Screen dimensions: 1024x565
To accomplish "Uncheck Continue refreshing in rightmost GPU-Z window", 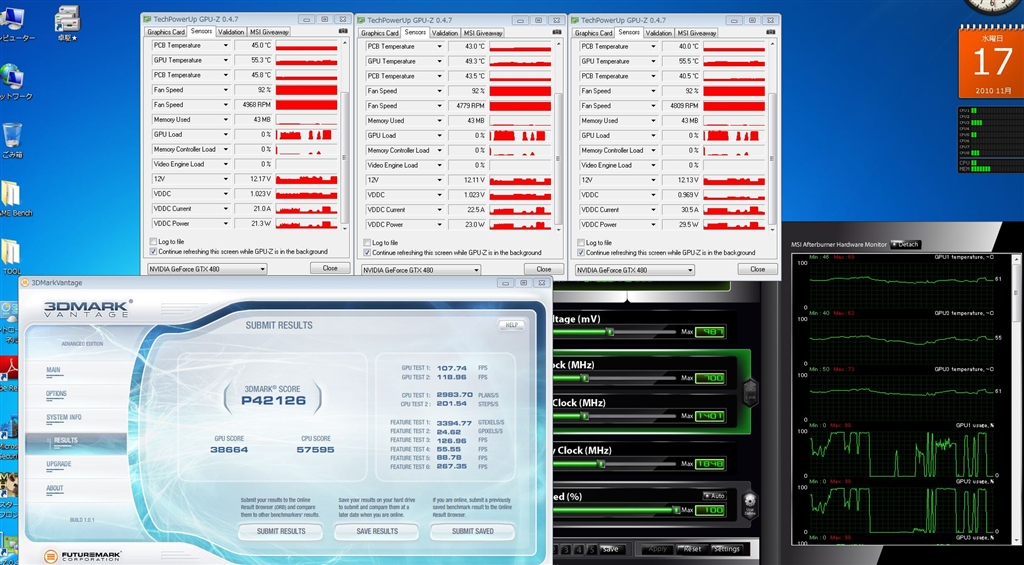I will 581,253.
